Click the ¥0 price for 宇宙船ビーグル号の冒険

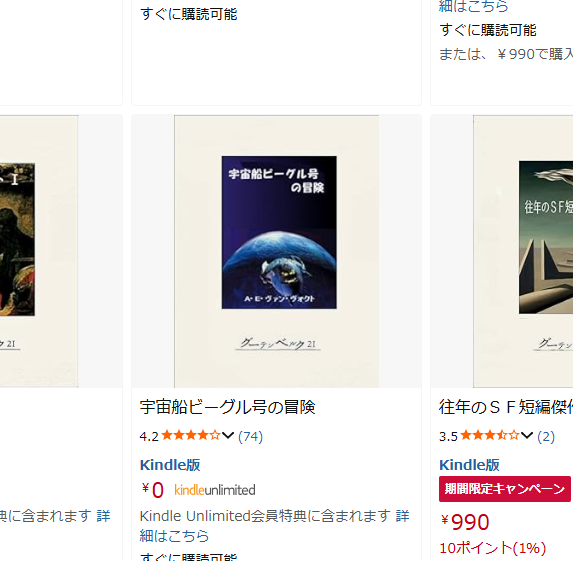point(153,490)
